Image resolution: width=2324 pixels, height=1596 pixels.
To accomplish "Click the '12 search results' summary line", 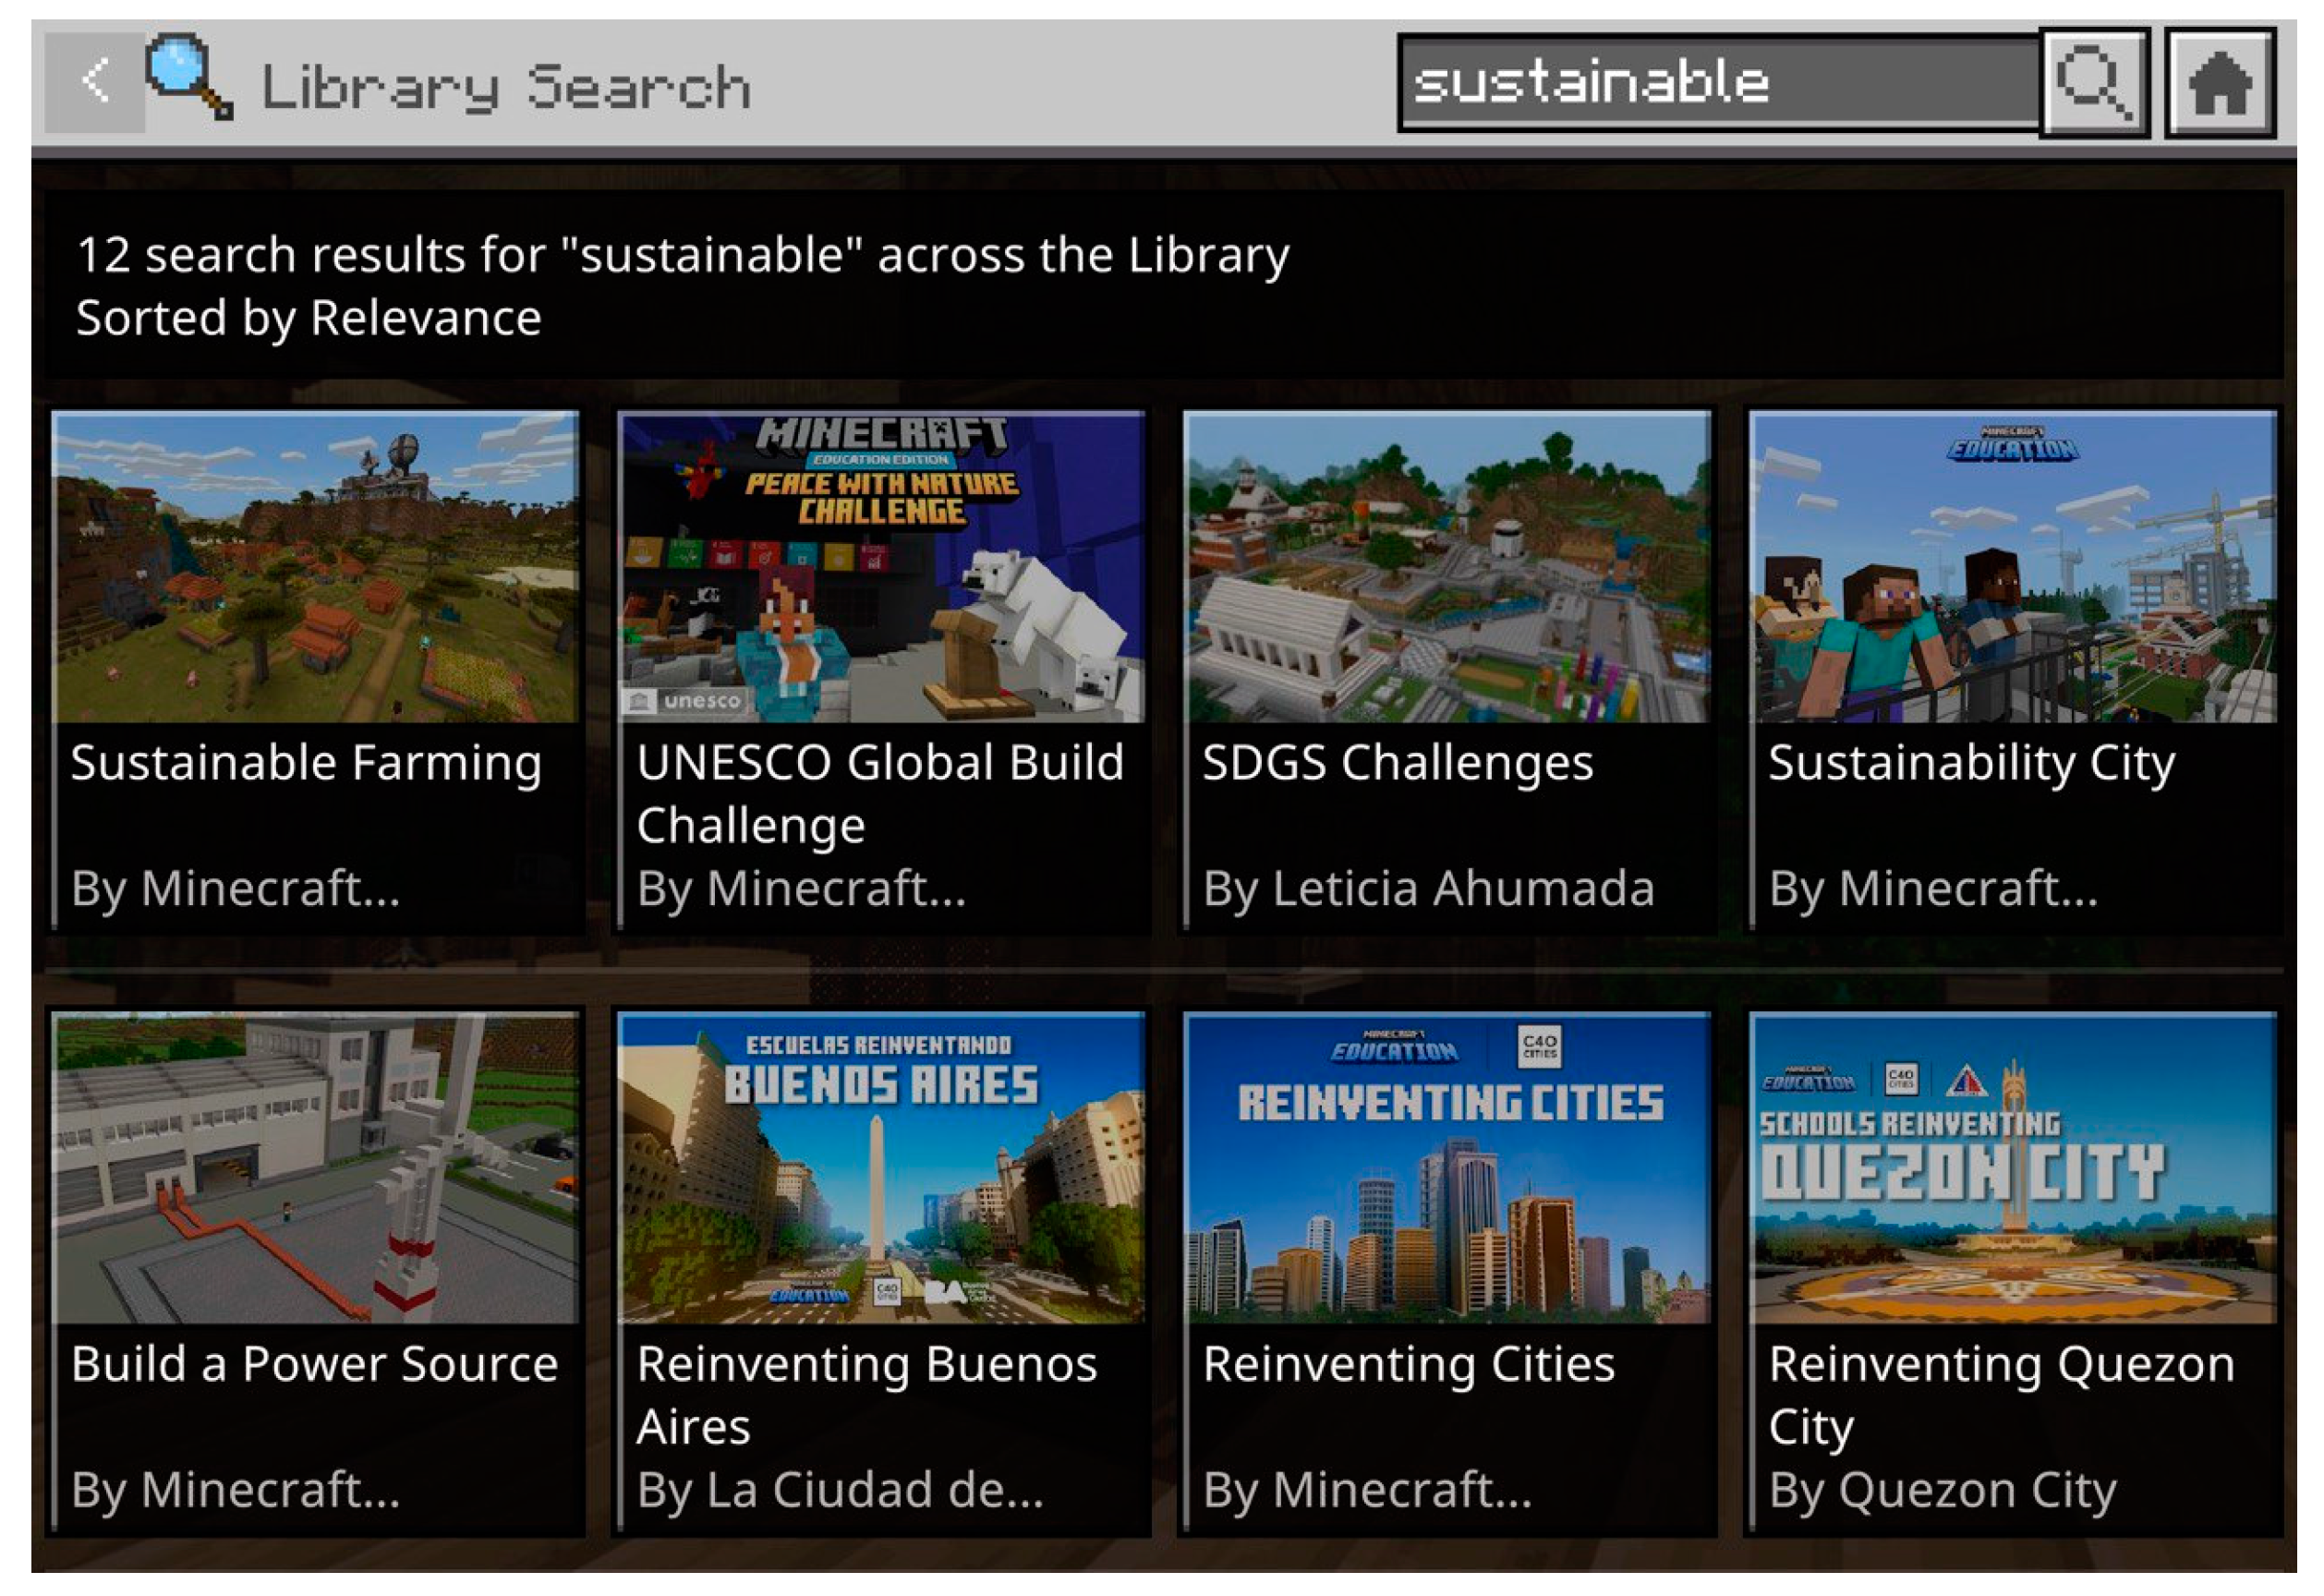I will coord(683,255).
